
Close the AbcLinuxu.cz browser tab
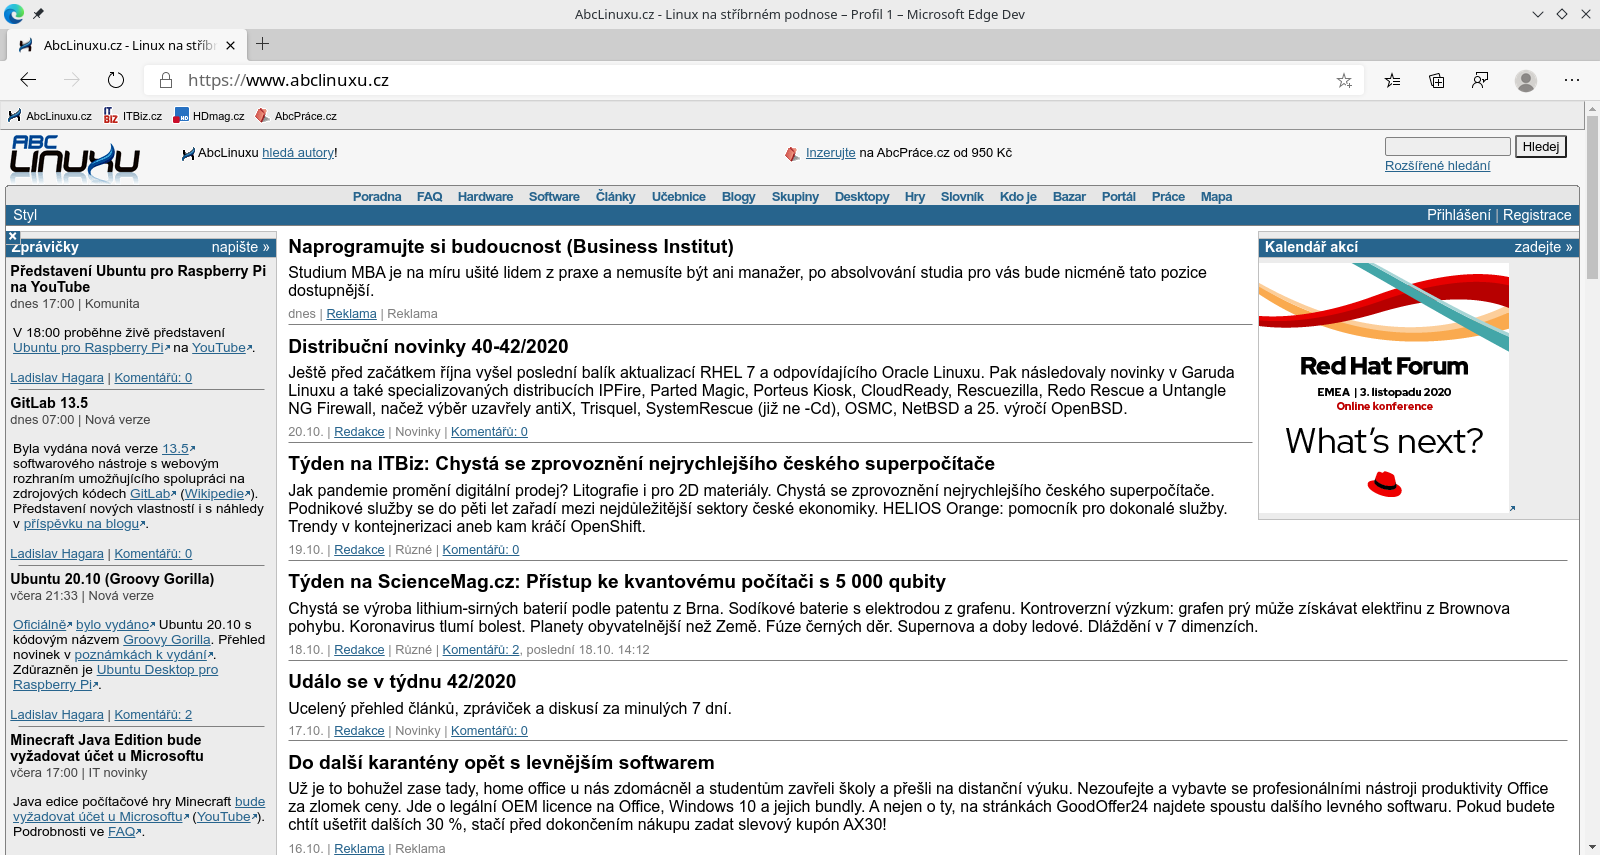point(230,45)
